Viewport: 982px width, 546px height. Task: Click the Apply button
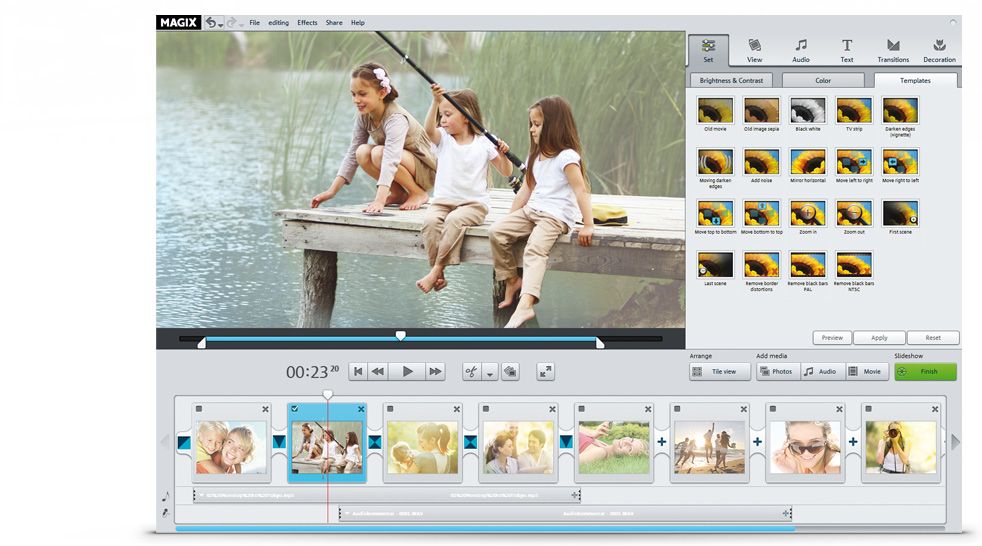pos(879,337)
